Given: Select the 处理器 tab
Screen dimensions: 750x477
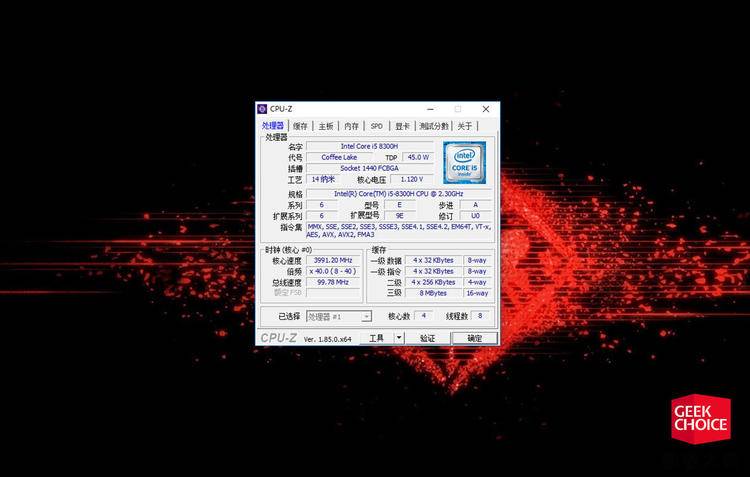Looking at the screenshot, I should tap(273, 125).
